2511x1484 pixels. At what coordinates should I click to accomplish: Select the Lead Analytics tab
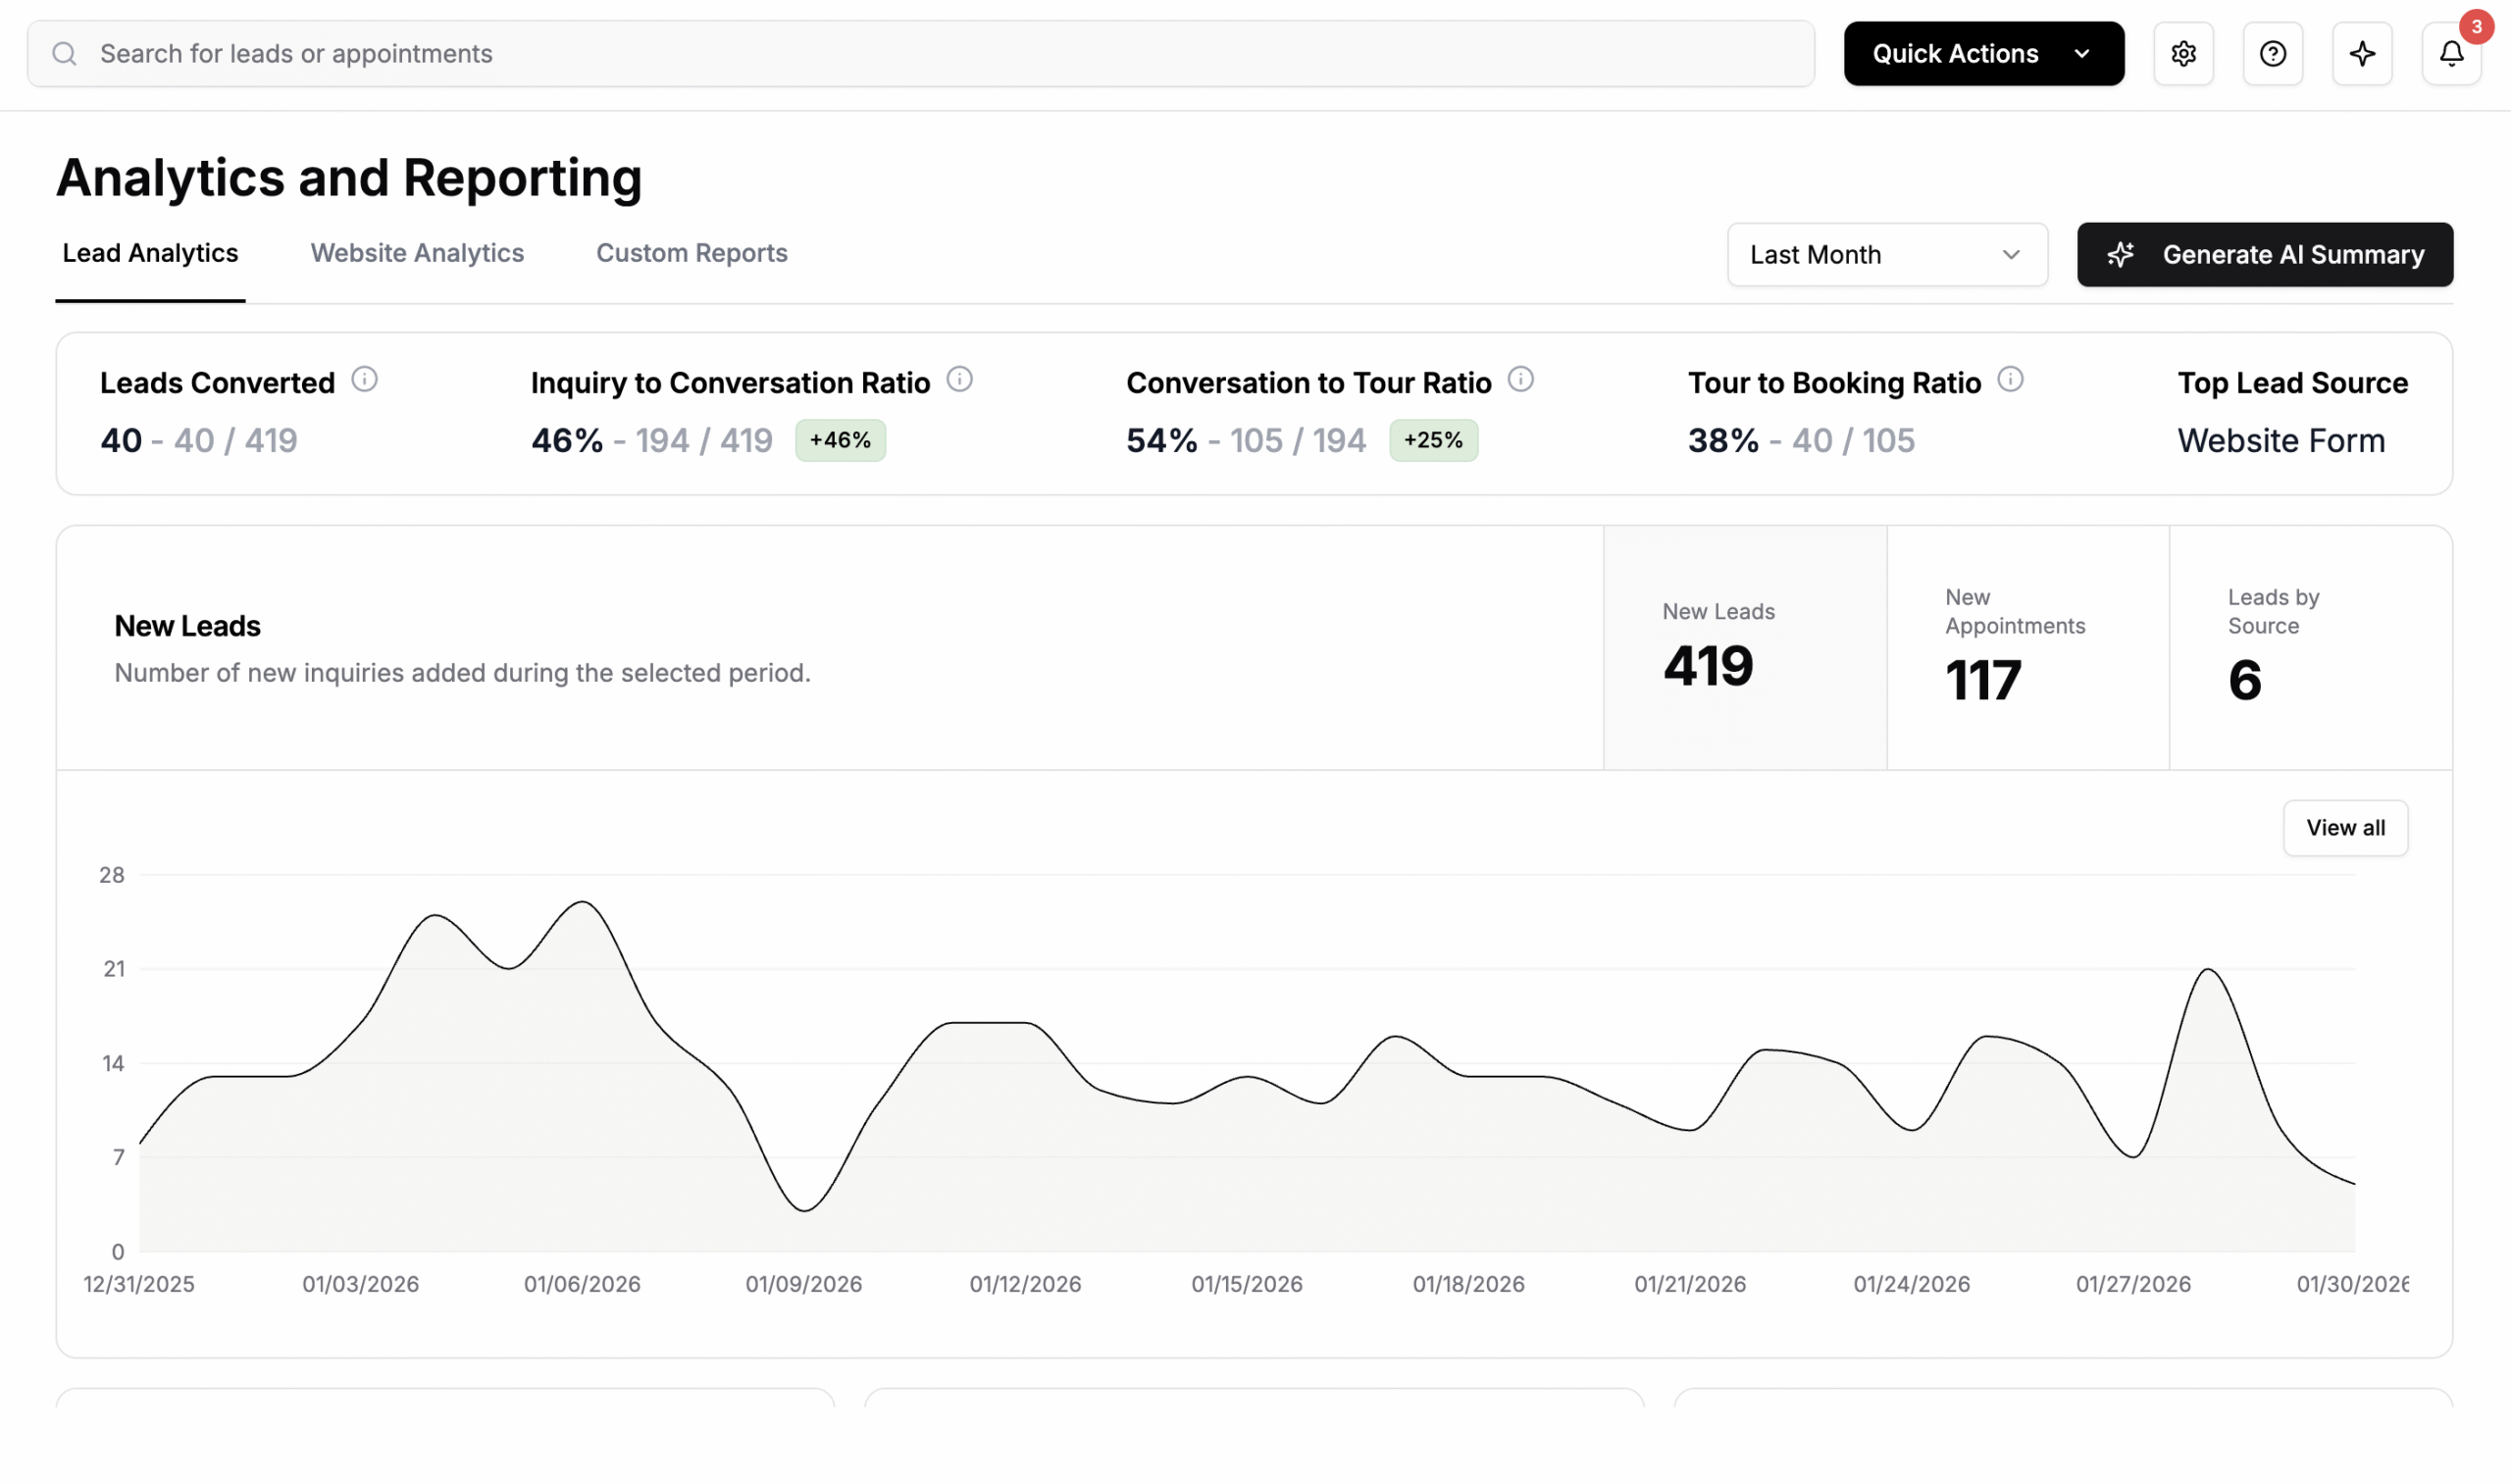click(150, 253)
